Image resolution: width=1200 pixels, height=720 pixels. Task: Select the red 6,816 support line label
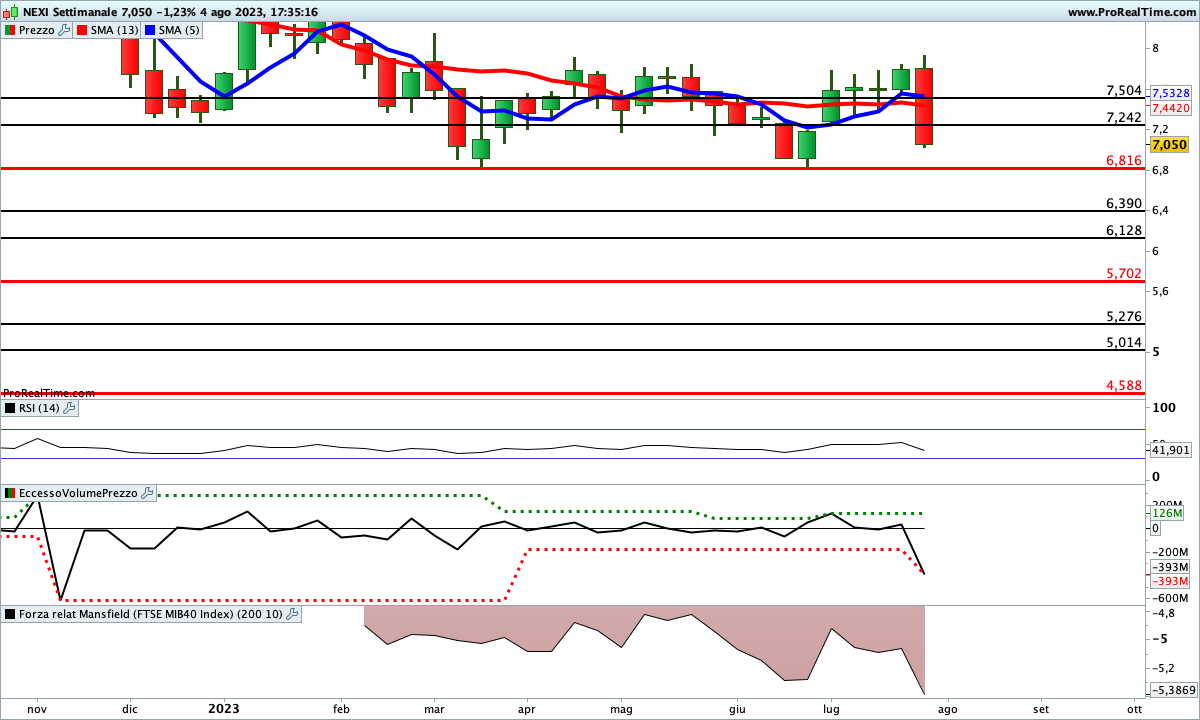(1123, 160)
